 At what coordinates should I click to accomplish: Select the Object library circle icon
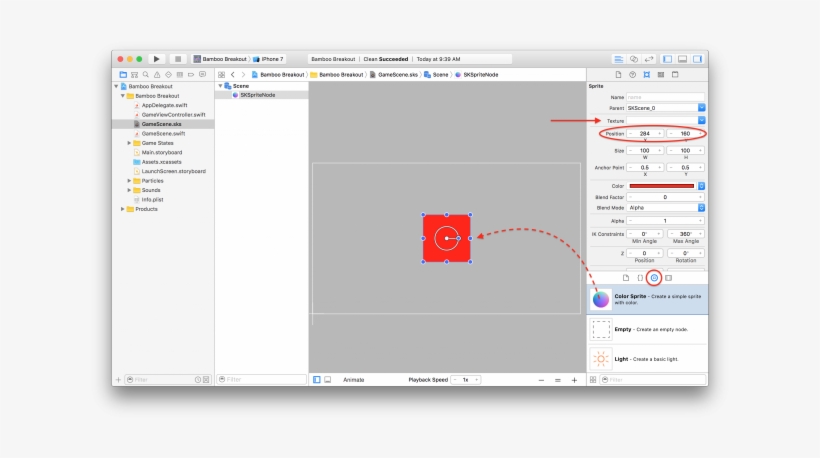pos(654,277)
